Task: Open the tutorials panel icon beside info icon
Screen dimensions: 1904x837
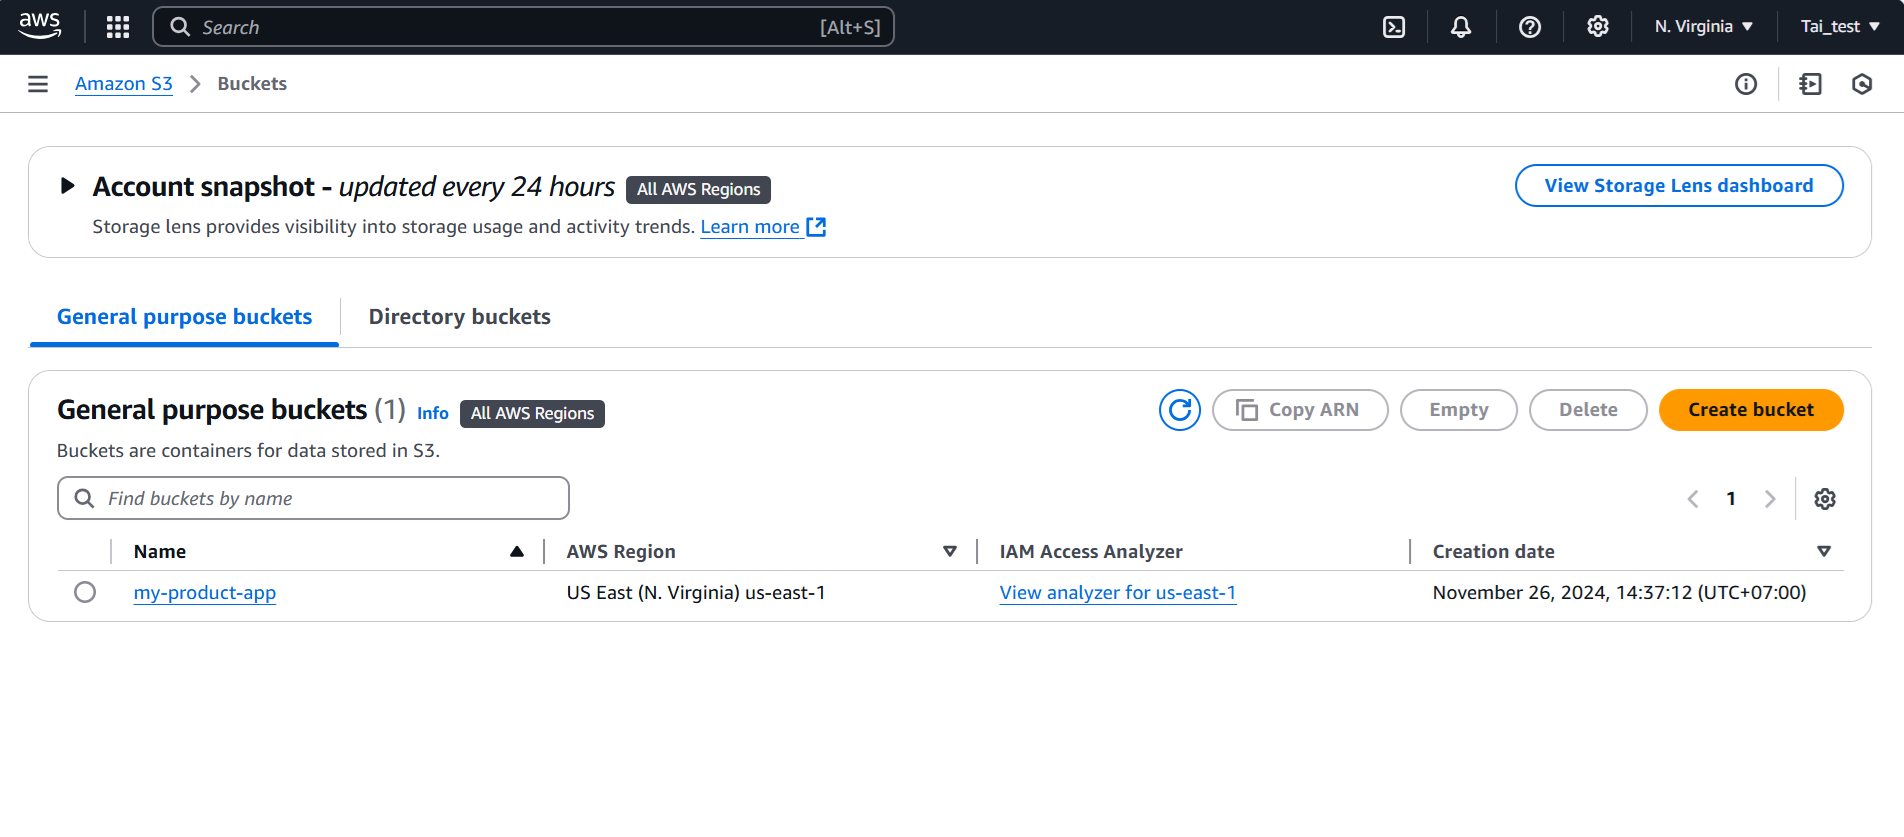Action: (1810, 84)
